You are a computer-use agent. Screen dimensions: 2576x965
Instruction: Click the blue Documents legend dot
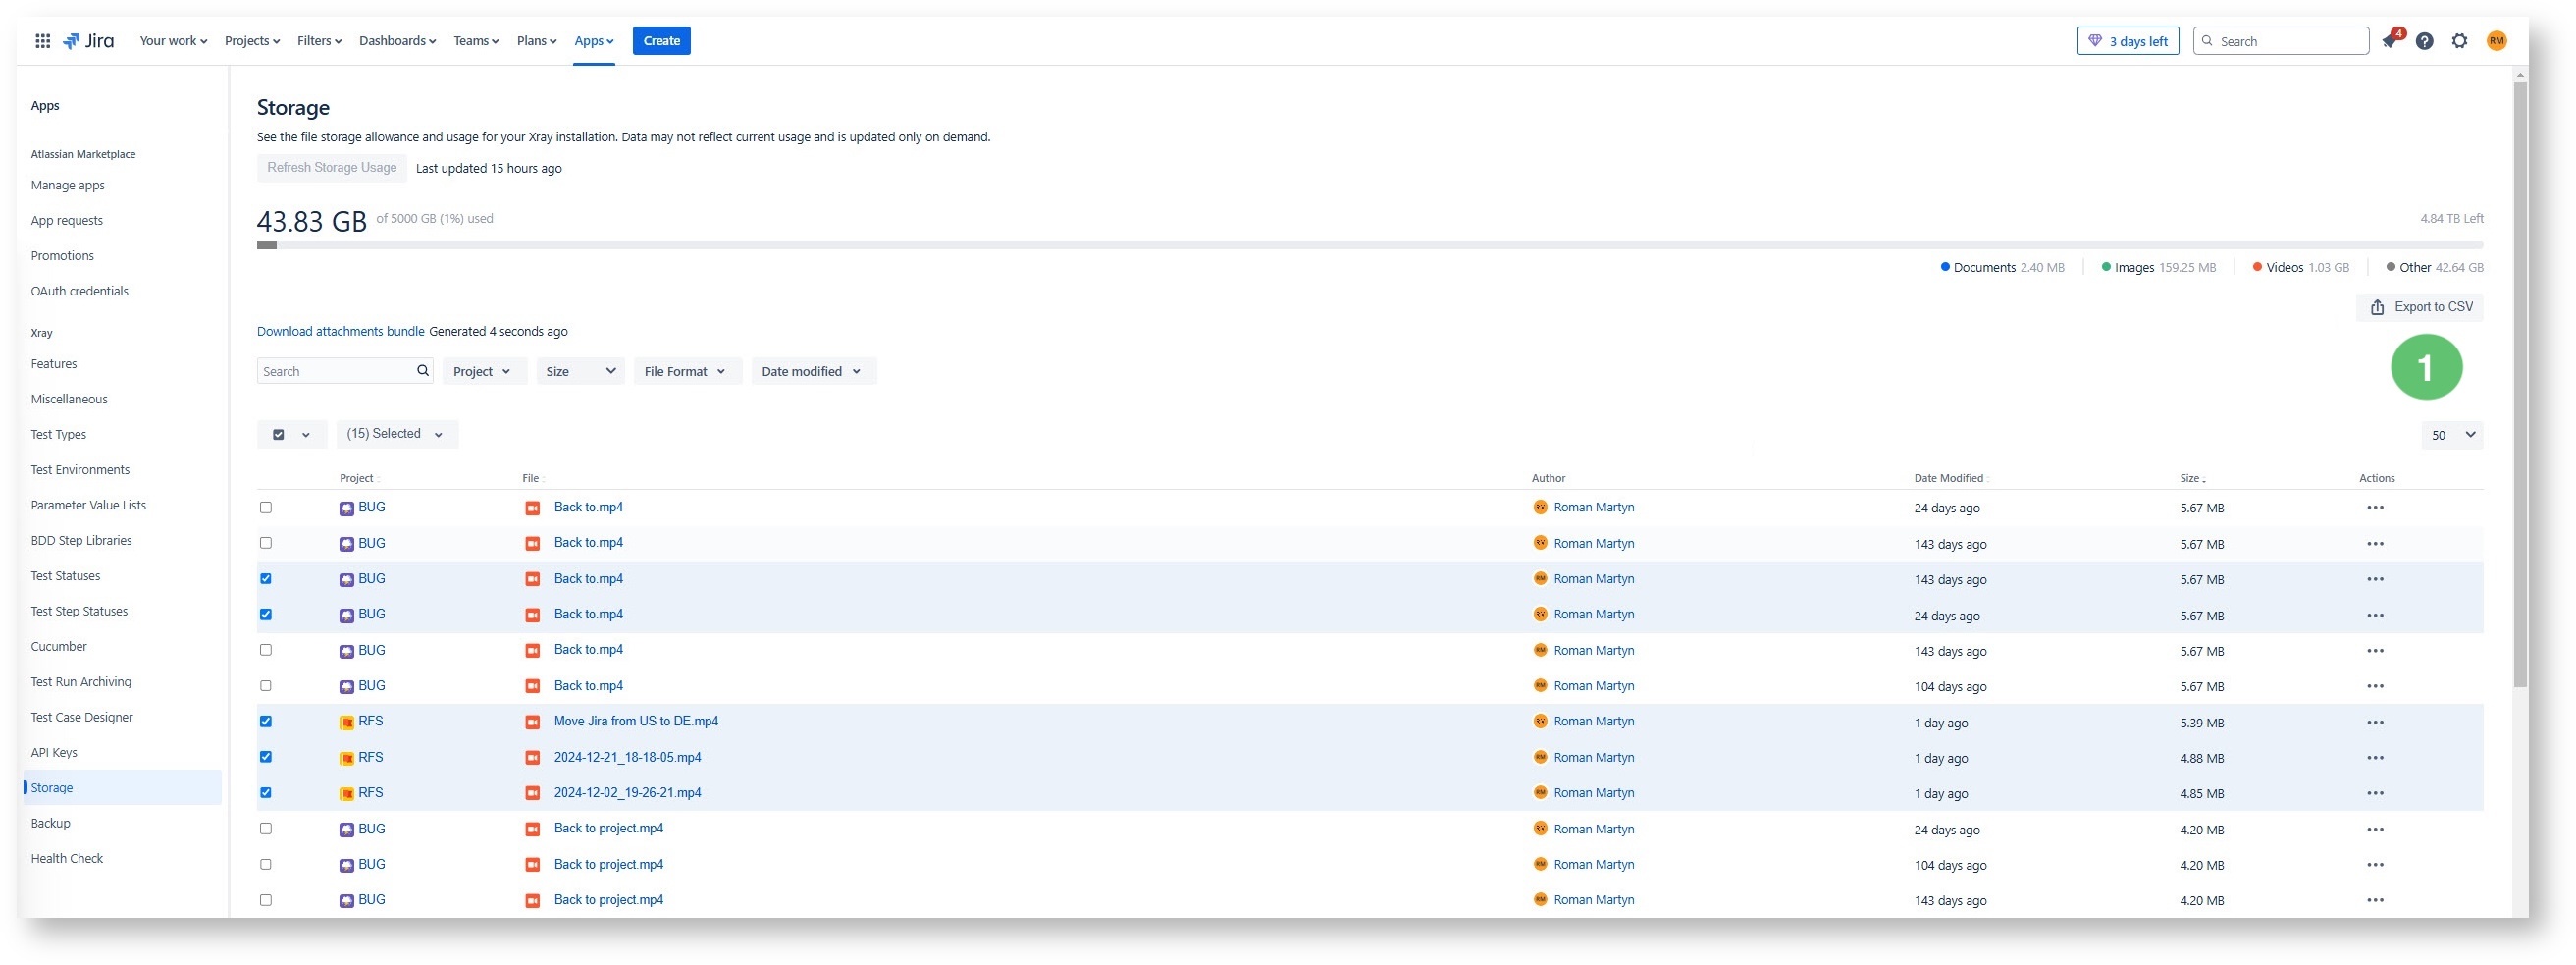point(1944,267)
